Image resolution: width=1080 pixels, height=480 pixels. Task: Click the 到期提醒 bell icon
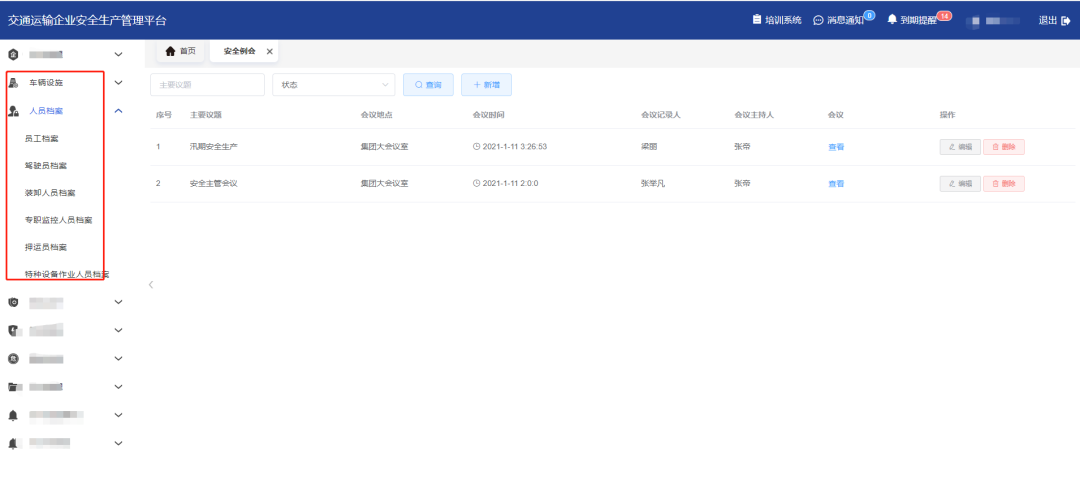pos(892,20)
